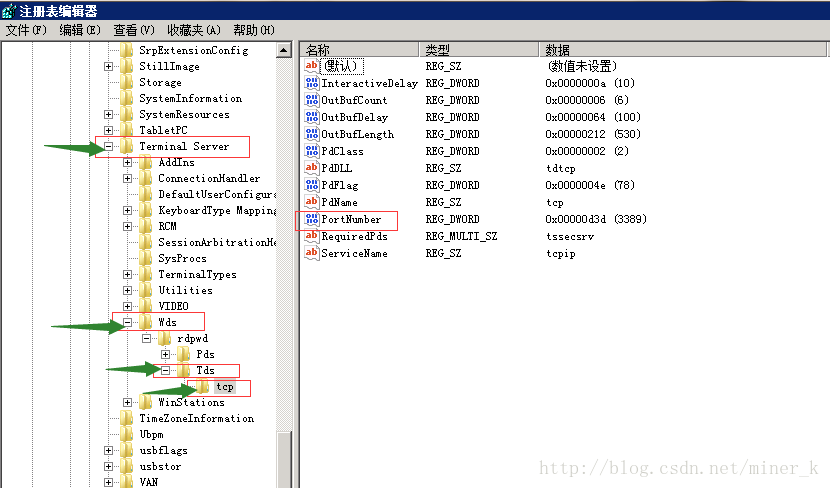830x488 pixels.
Task: Open the 文件(F) menu
Action: tap(26, 30)
